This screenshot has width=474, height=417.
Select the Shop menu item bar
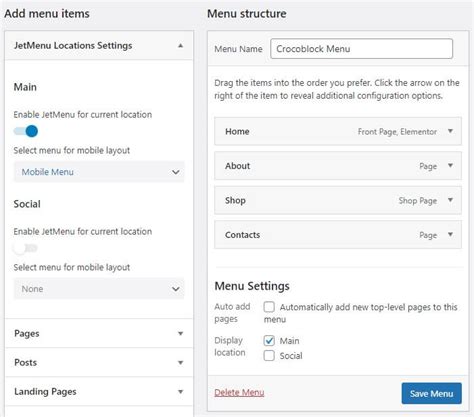pyautogui.click(x=338, y=200)
